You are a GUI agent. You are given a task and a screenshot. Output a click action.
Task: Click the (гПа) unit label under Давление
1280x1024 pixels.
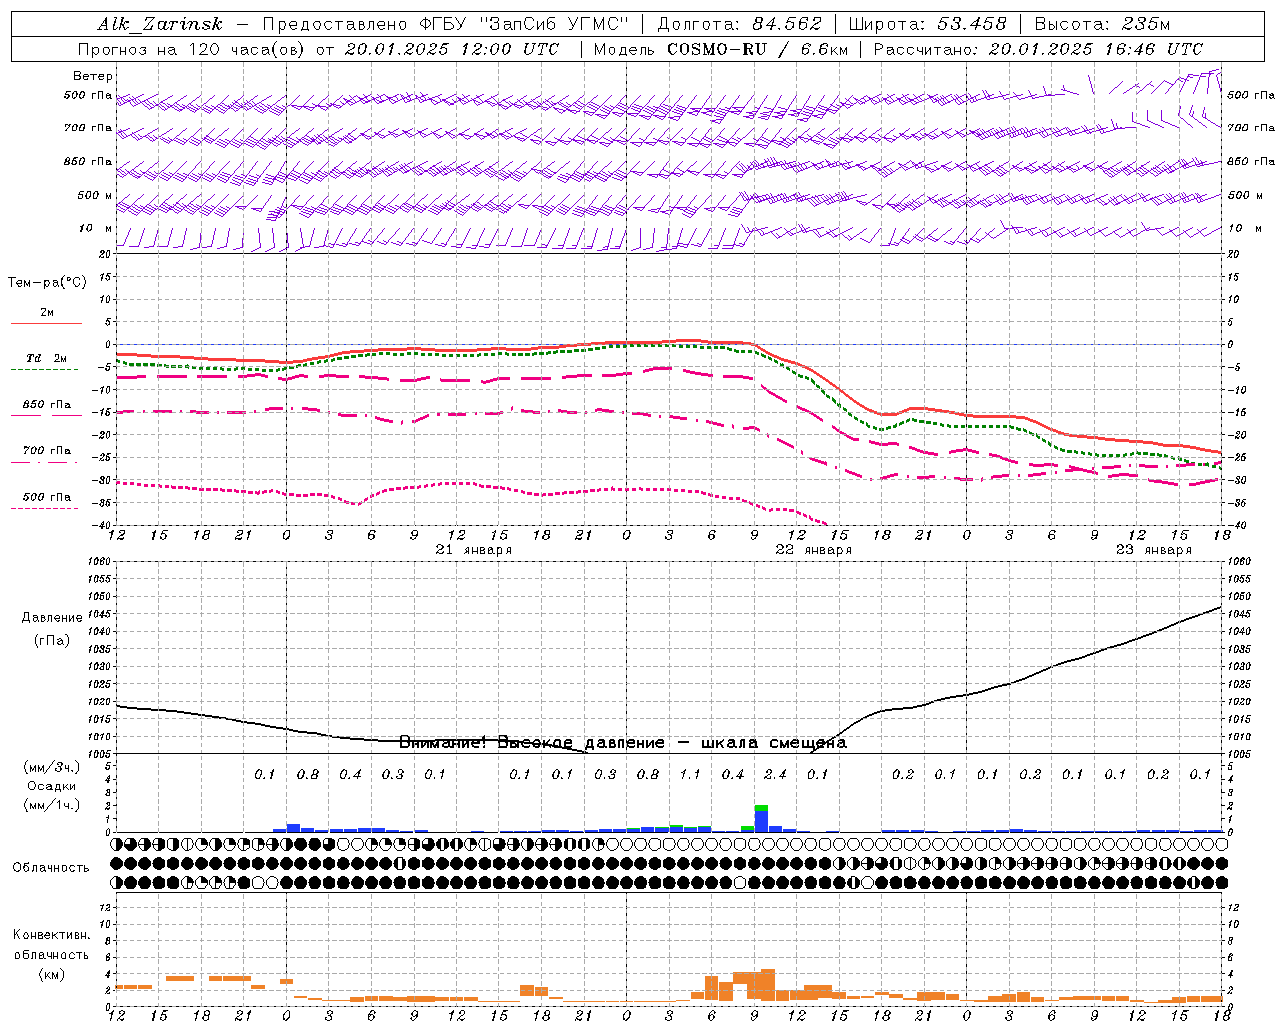pyautogui.click(x=51, y=641)
